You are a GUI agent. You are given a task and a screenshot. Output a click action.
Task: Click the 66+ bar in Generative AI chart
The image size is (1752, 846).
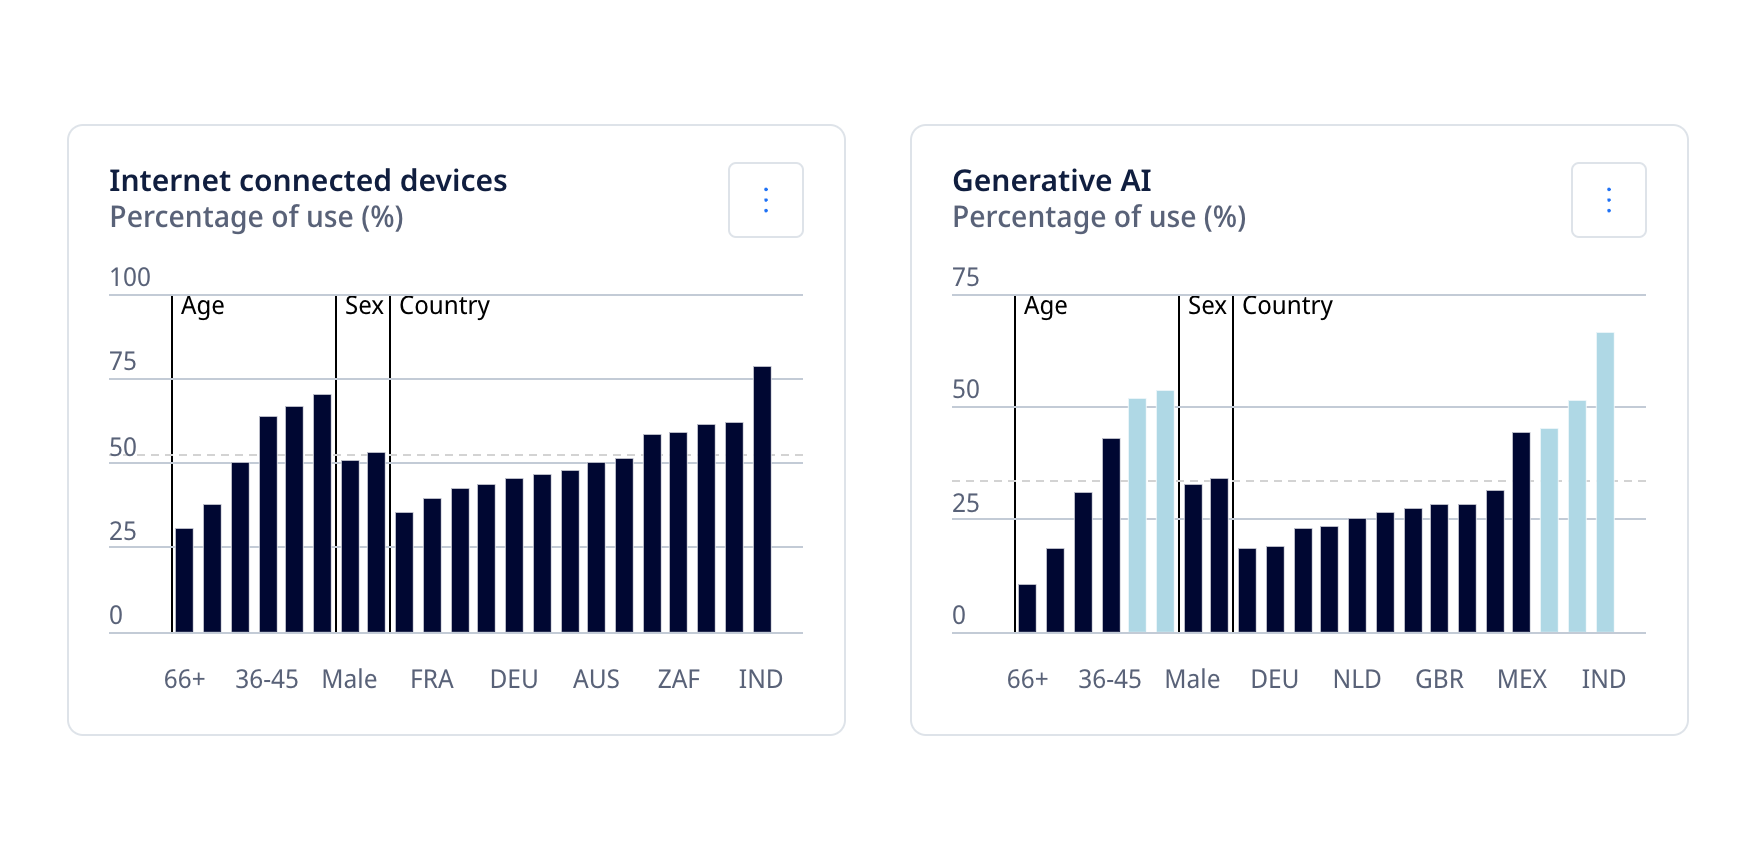(x=1027, y=608)
